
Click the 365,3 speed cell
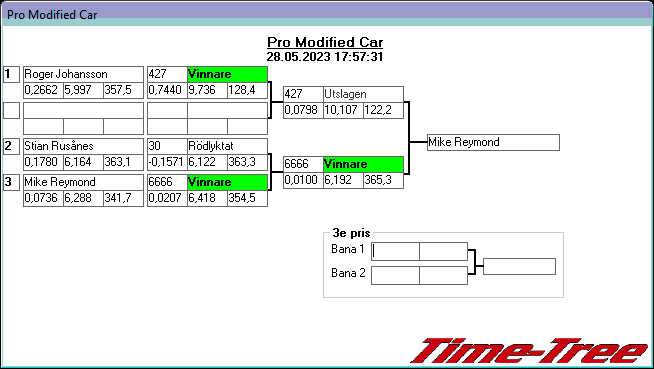[x=383, y=180]
